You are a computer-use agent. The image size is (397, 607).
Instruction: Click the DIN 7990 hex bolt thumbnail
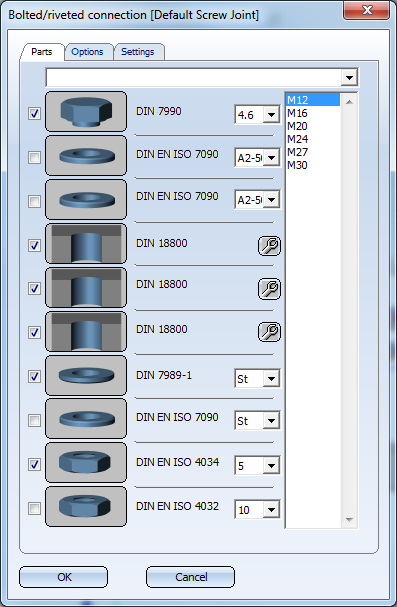(86, 111)
